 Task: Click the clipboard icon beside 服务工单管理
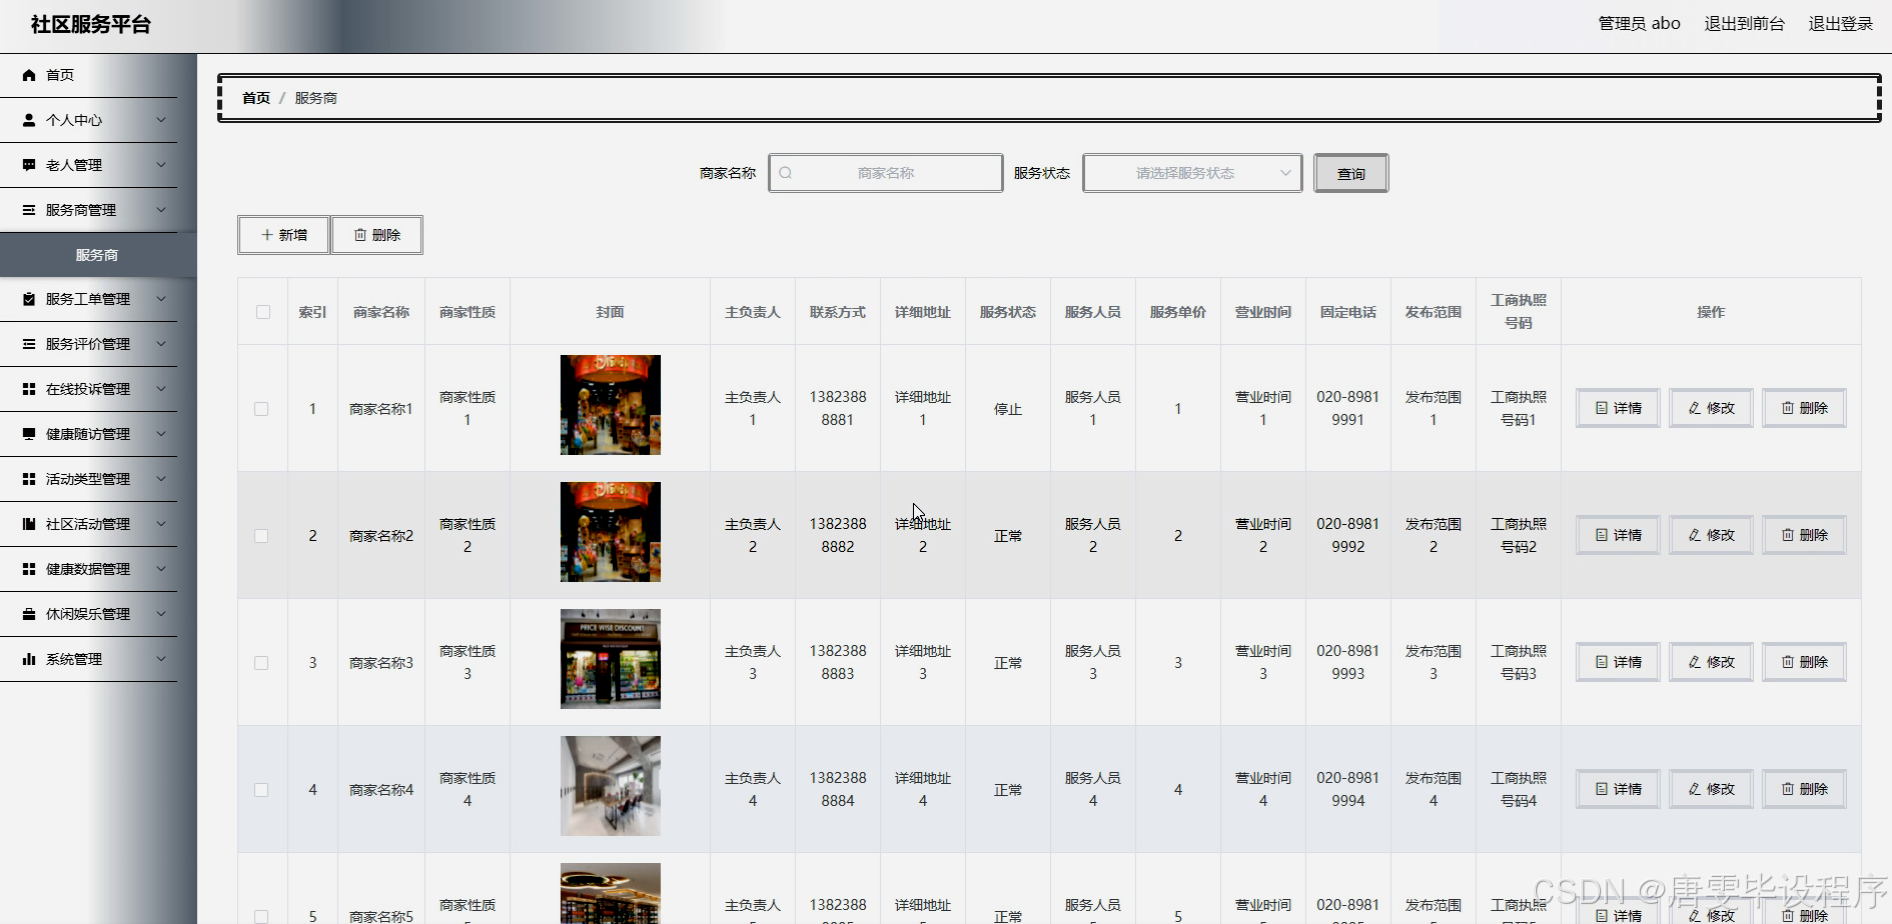coord(29,299)
